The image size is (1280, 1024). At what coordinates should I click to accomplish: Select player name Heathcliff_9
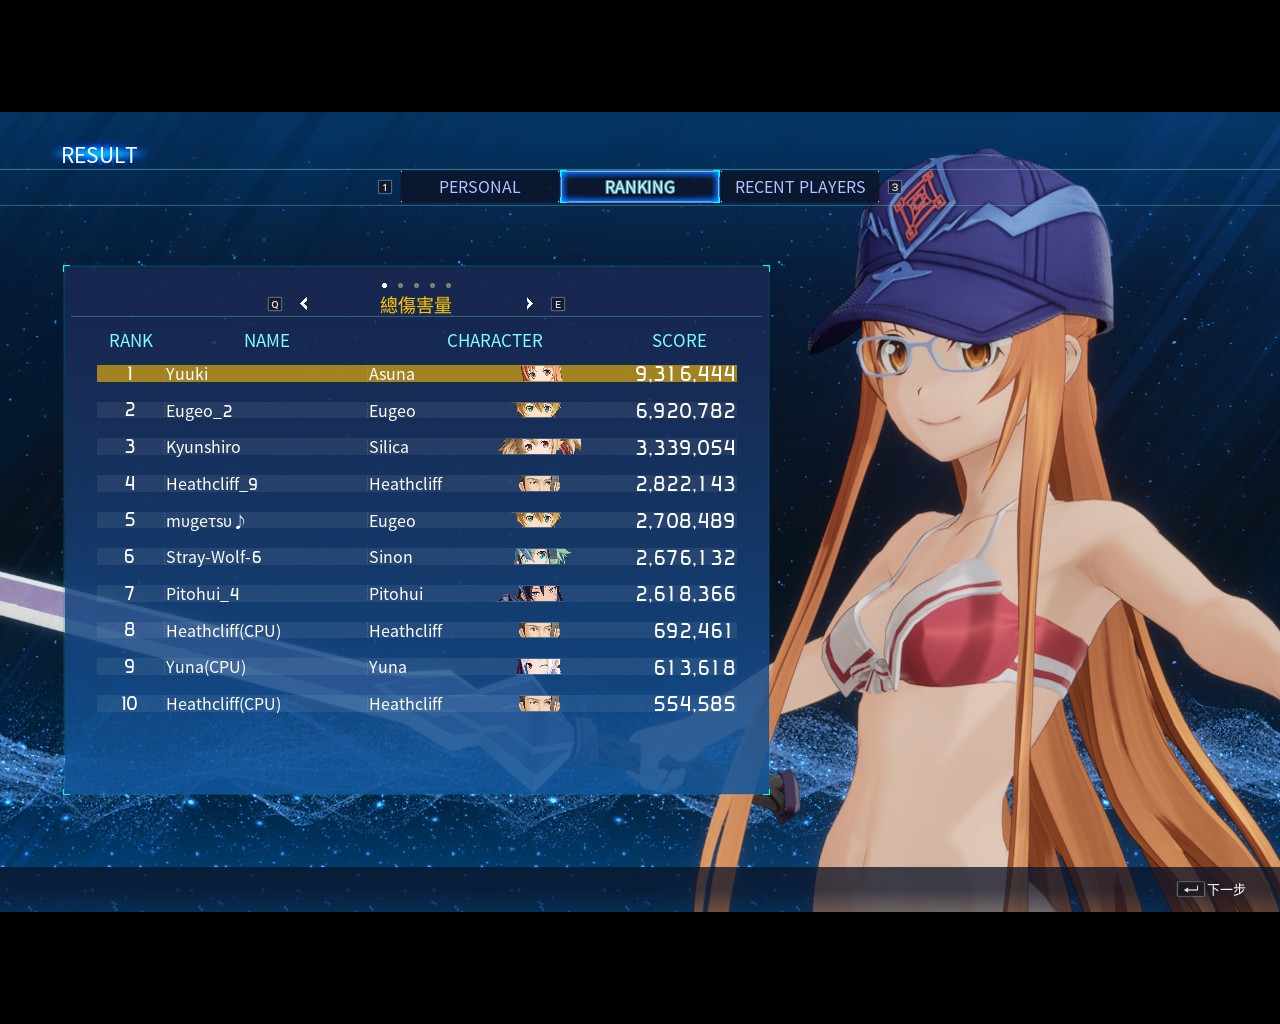(212, 484)
